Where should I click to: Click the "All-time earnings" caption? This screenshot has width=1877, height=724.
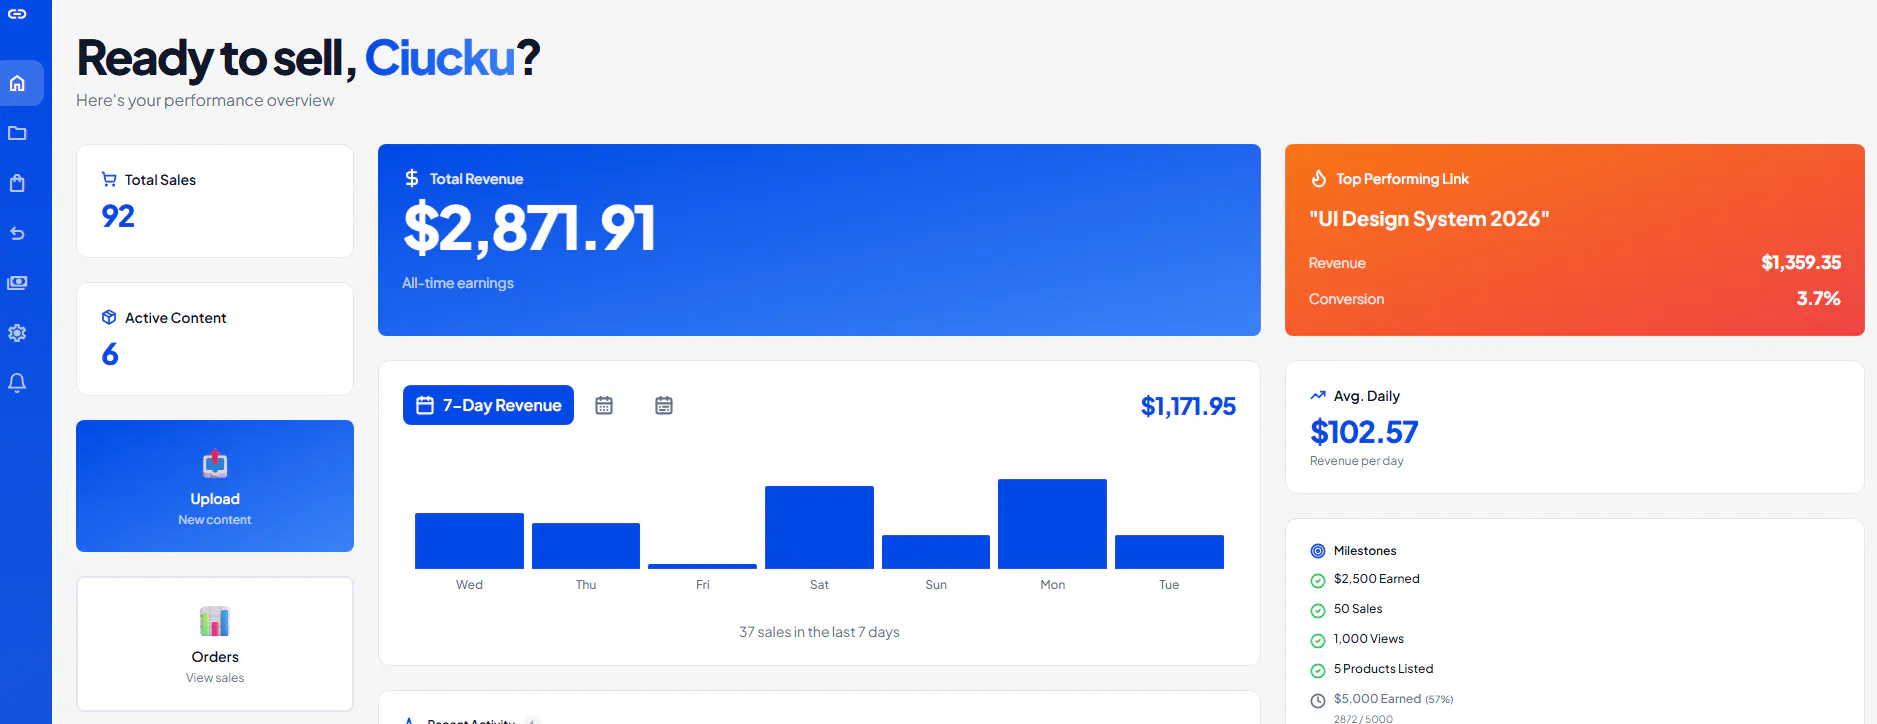tap(458, 283)
